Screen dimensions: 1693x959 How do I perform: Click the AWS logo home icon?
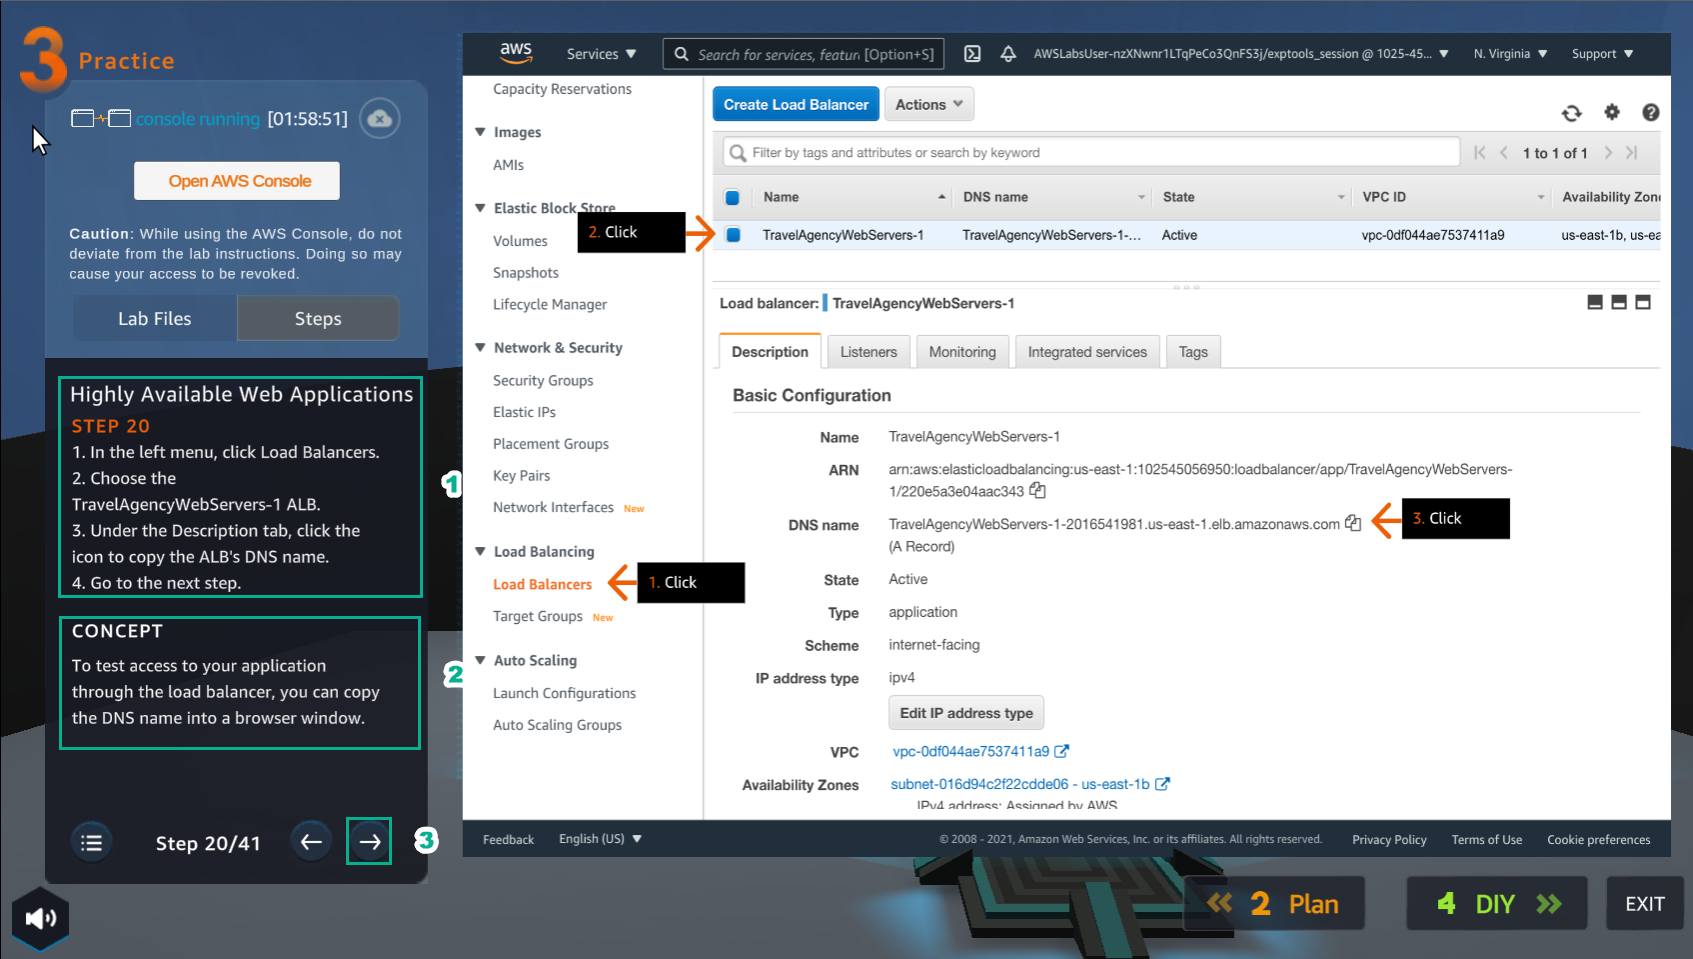tap(516, 52)
